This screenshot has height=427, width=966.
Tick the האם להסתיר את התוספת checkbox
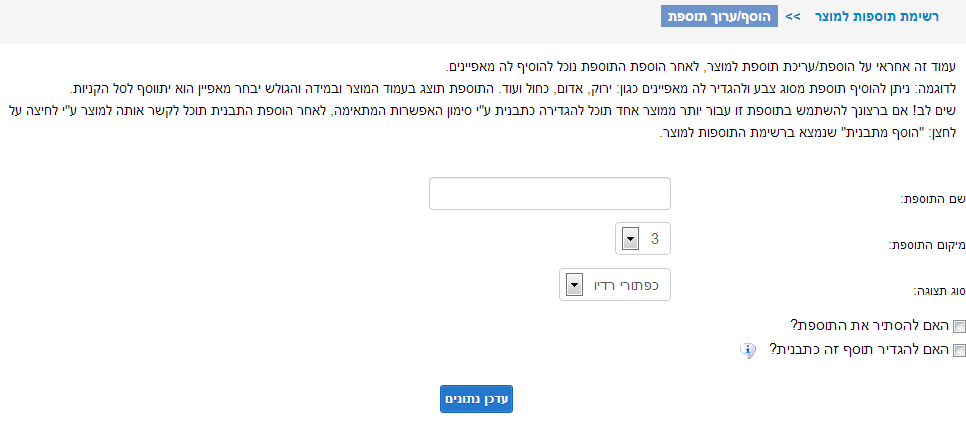pos(959,326)
